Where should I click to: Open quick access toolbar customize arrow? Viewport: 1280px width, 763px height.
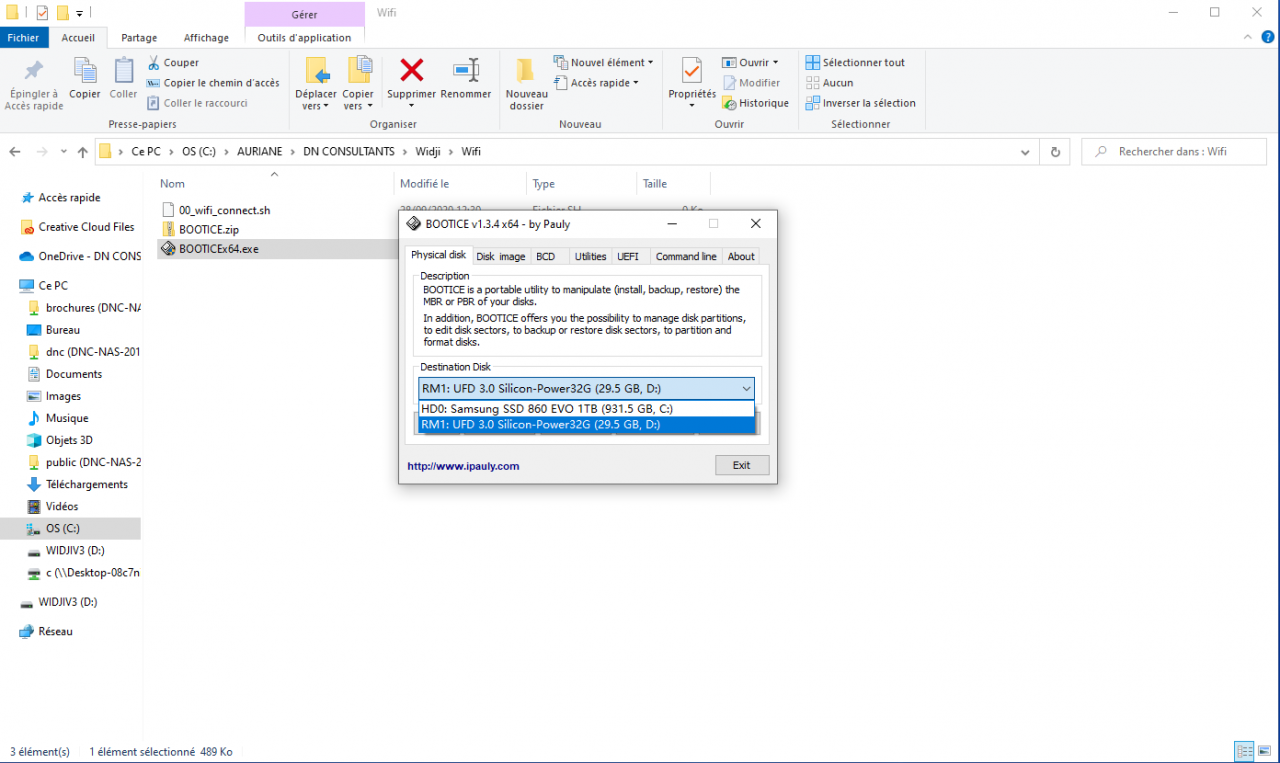point(80,13)
